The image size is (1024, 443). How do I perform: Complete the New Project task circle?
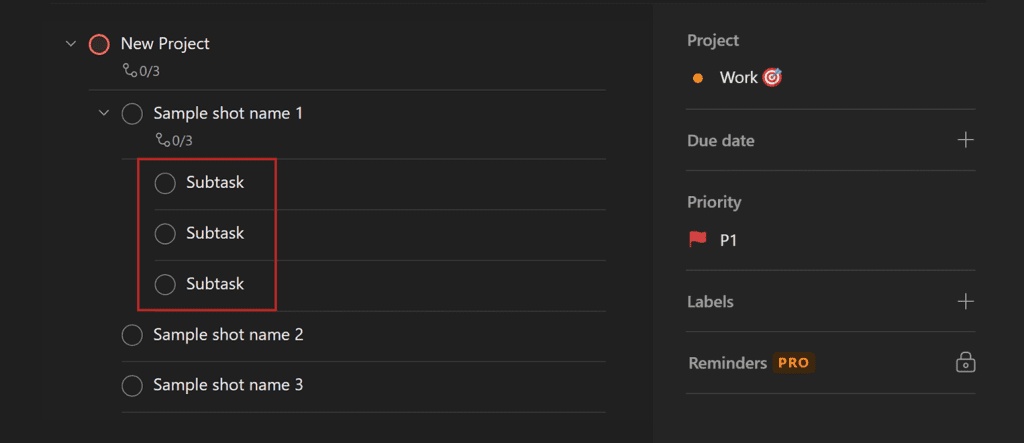(x=99, y=44)
